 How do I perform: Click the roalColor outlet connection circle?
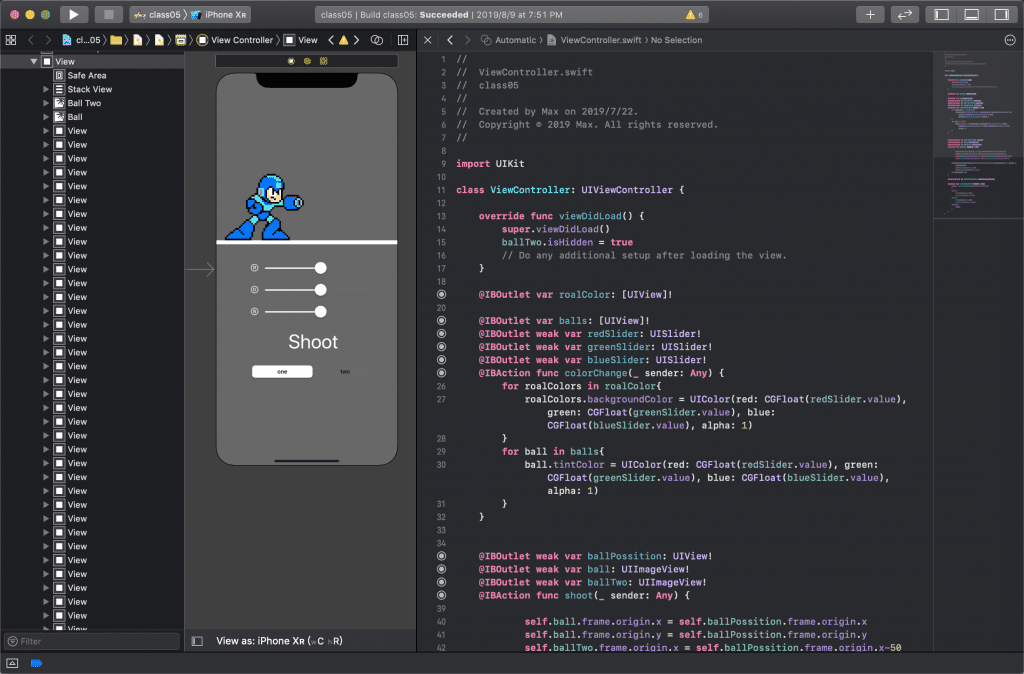tap(441, 295)
